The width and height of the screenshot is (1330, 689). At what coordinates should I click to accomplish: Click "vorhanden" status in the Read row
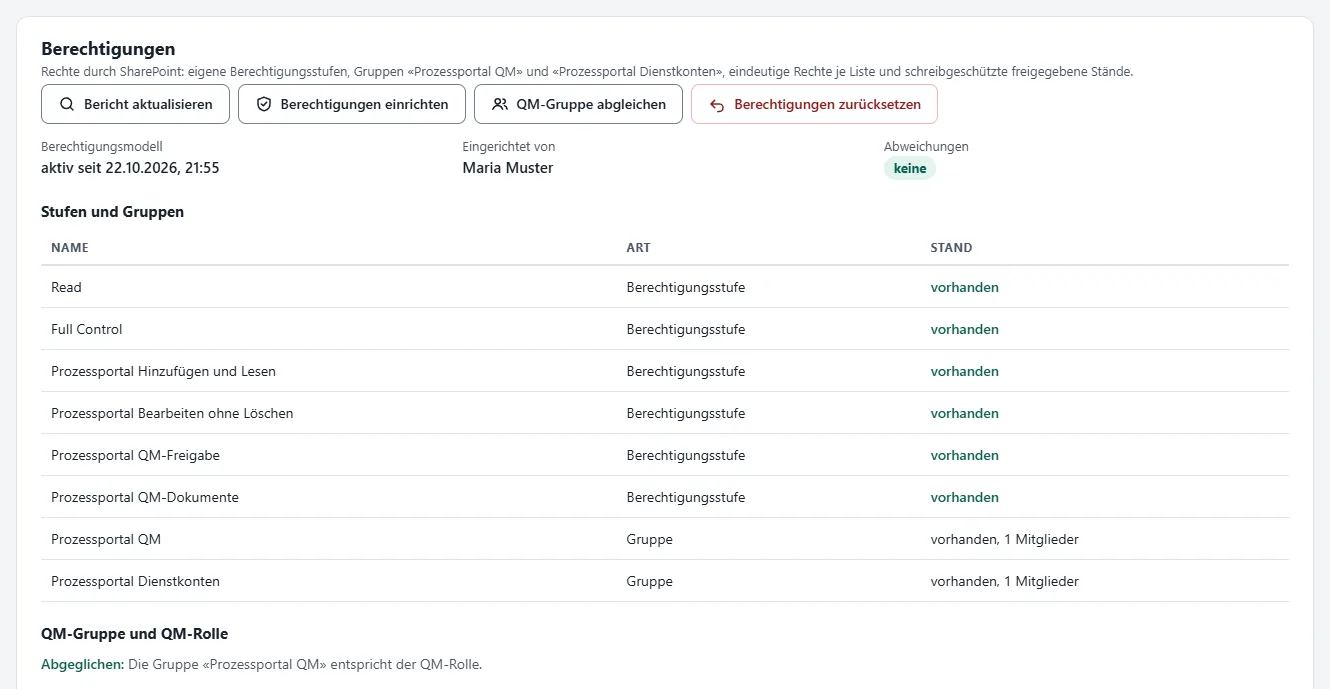coord(964,287)
